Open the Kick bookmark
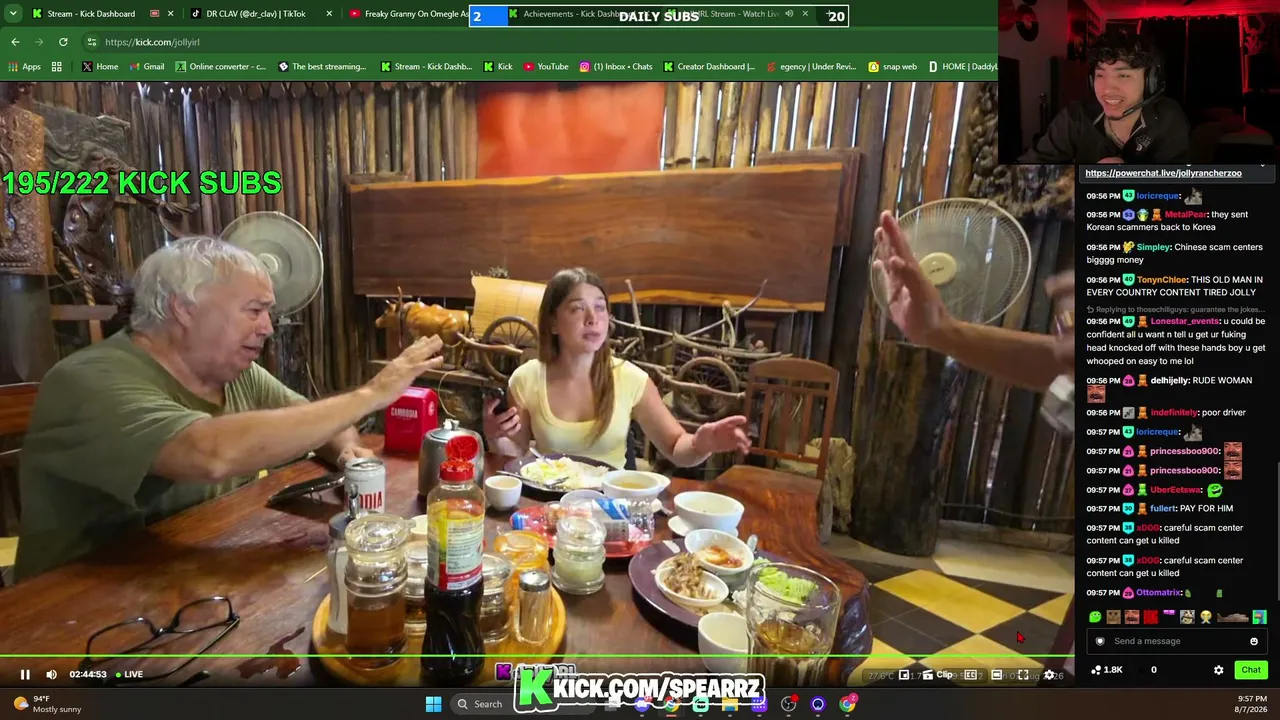The width and height of the screenshot is (1280, 720). coord(498,67)
